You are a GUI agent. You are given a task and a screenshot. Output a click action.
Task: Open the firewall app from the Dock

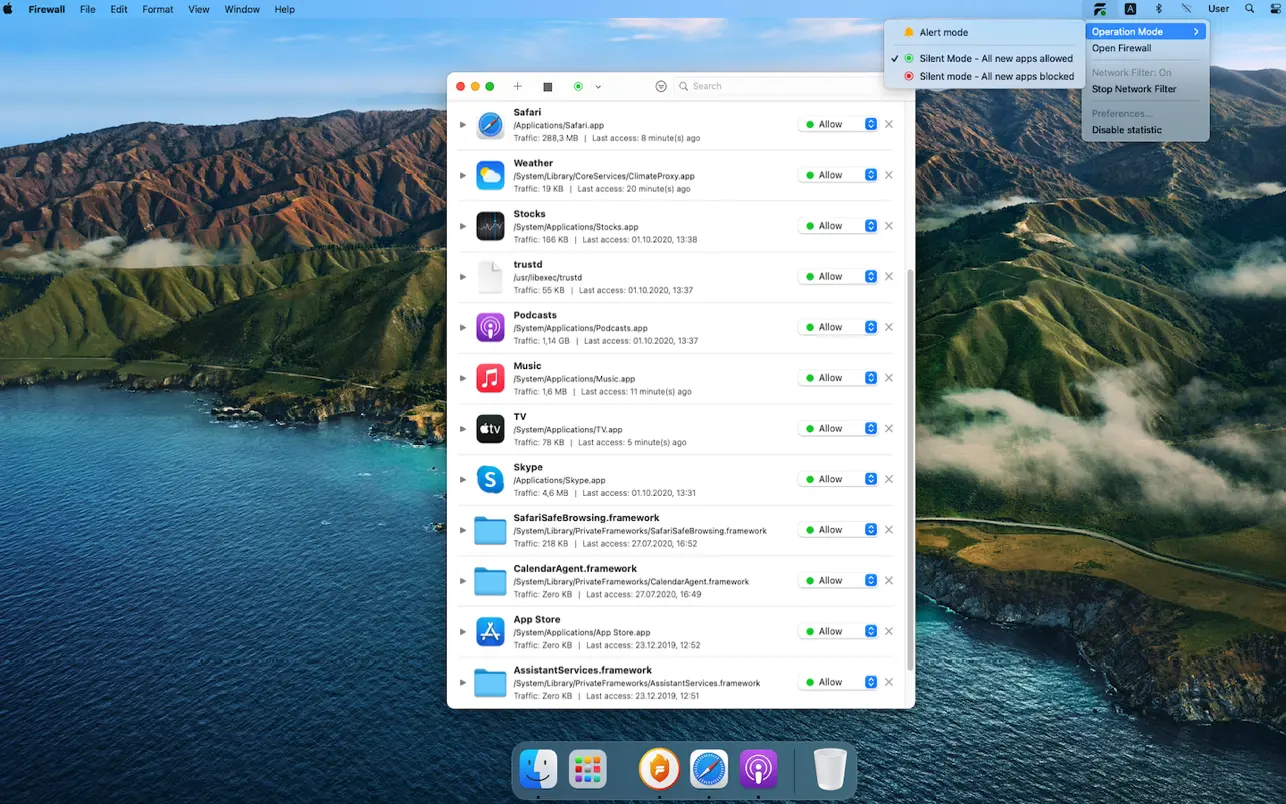658,769
